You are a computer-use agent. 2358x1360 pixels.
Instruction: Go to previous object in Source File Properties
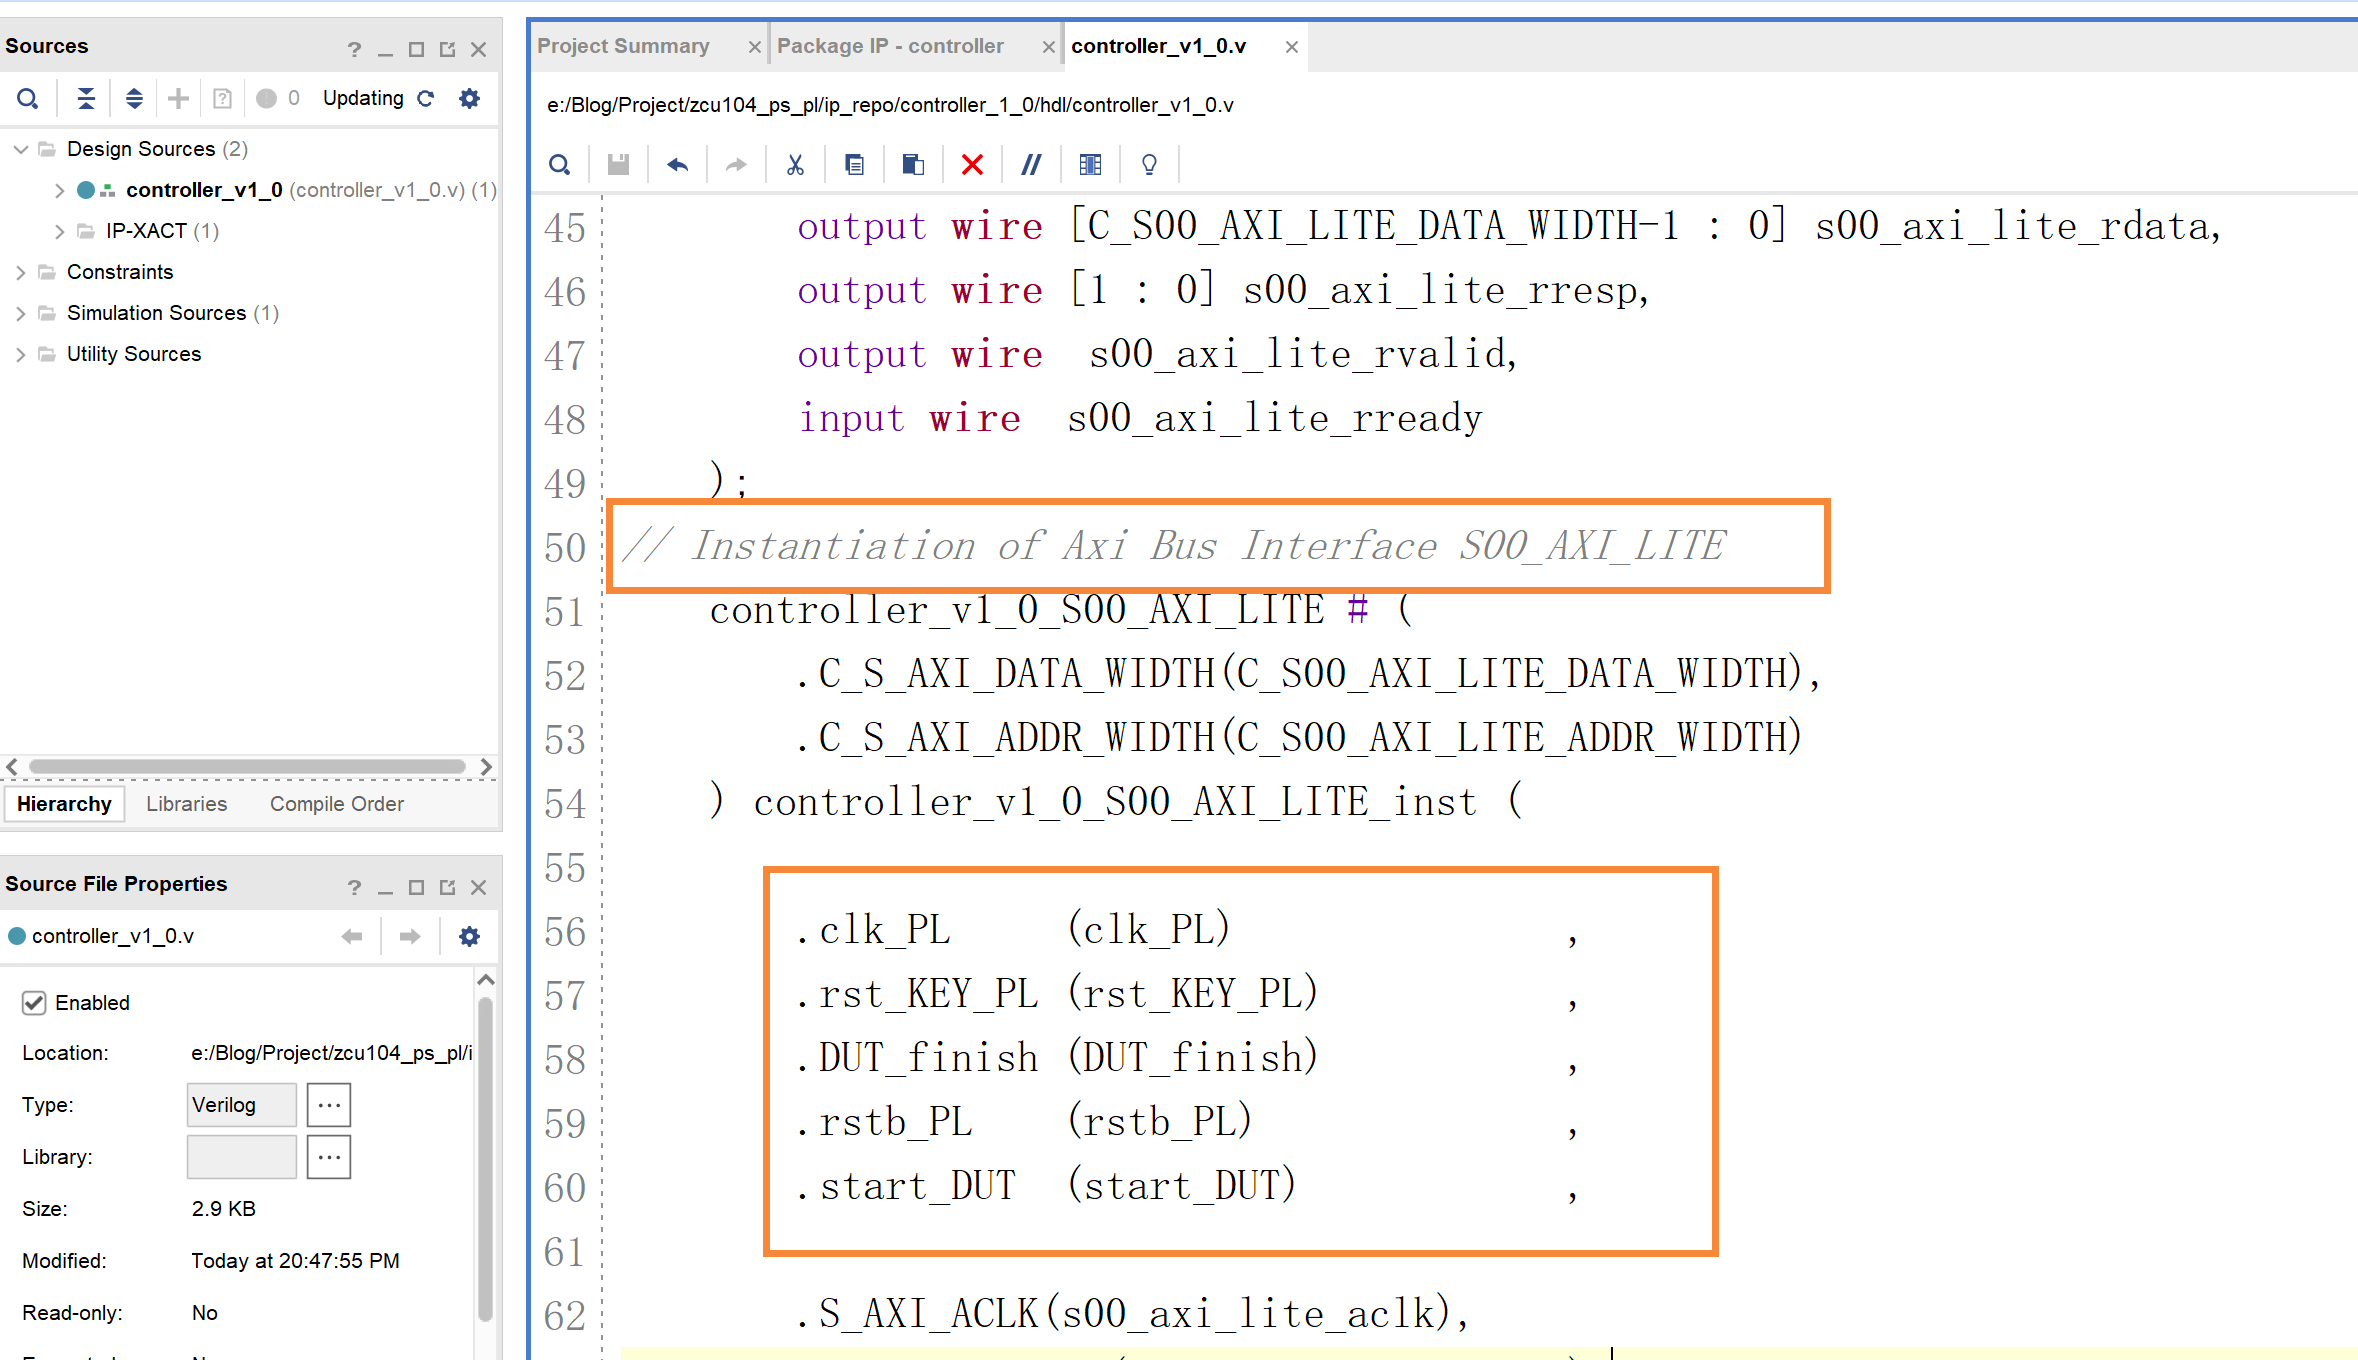tap(352, 936)
